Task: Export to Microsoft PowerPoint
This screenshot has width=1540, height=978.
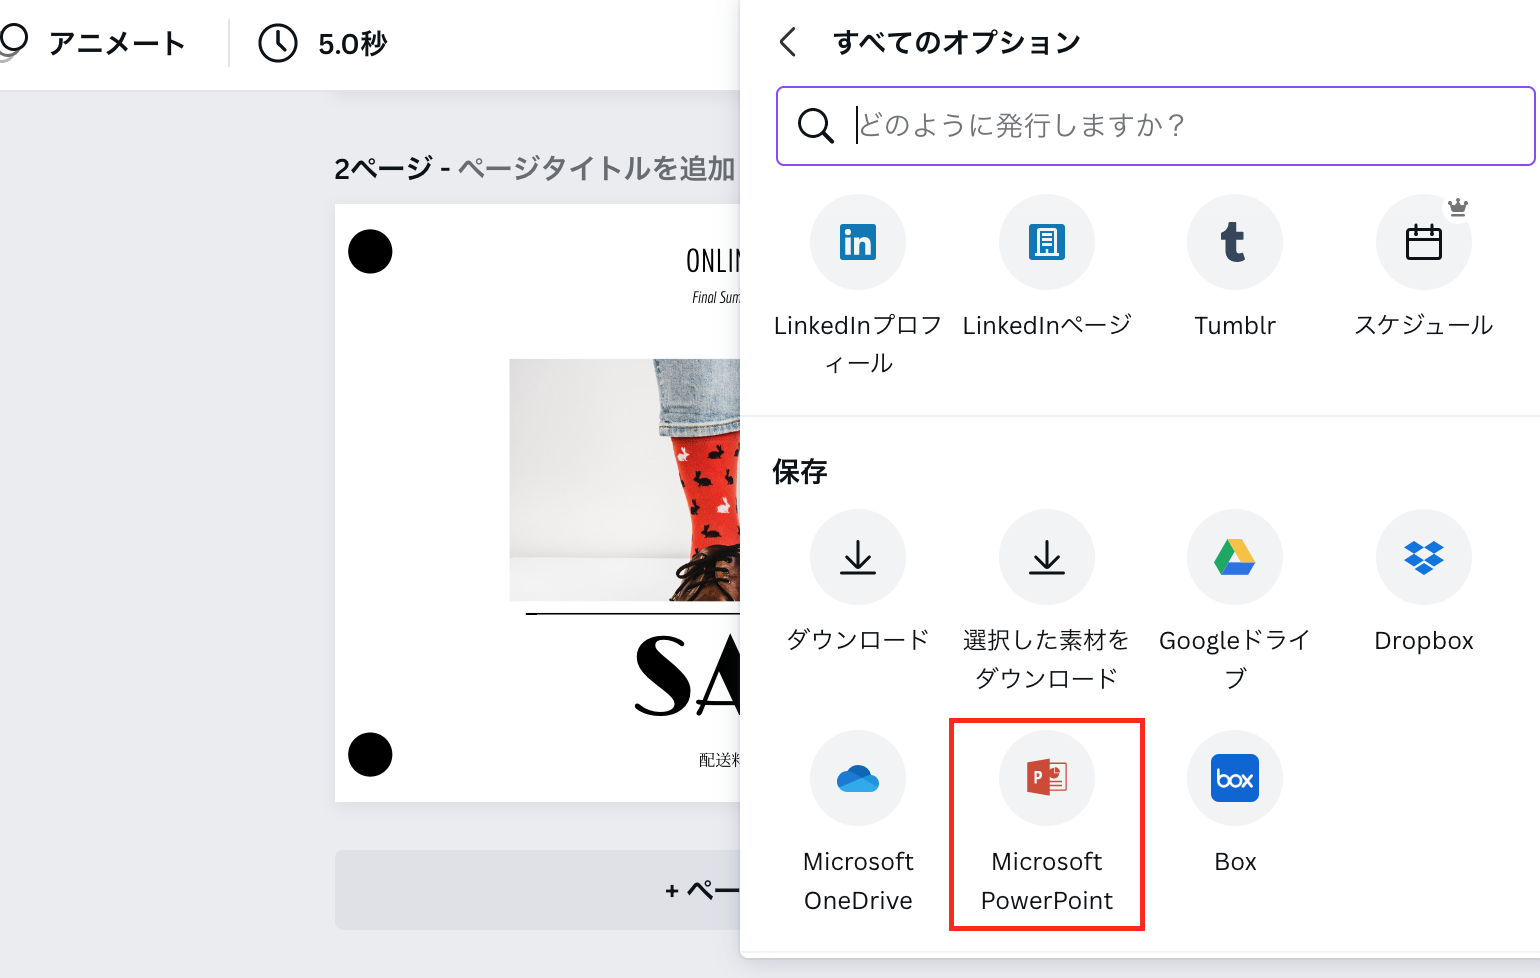Action: 1047,778
